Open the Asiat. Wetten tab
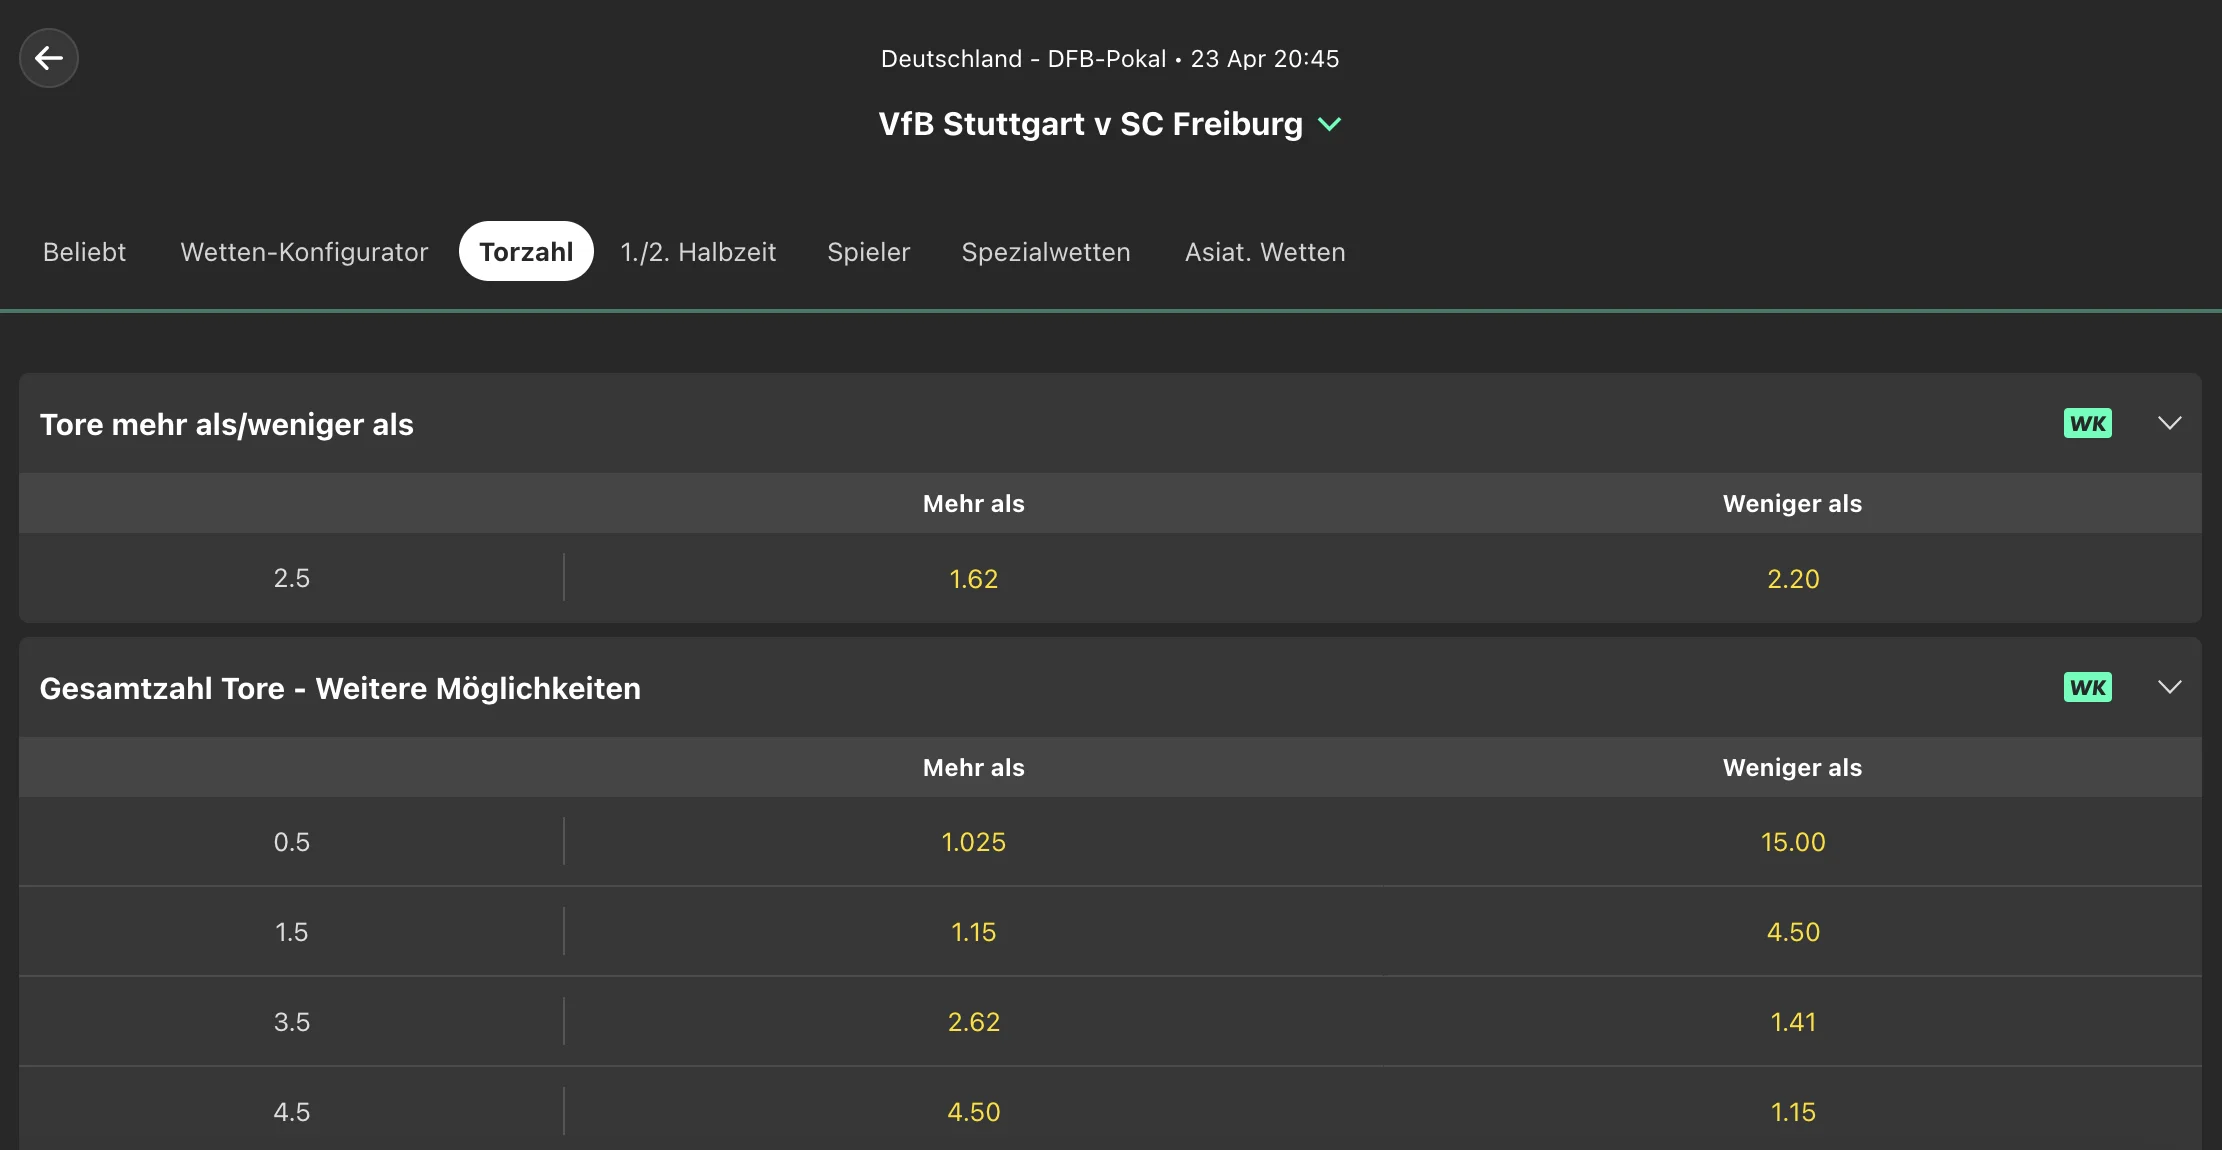This screenshot has width=2222, height=1150. coord(1265,252)
